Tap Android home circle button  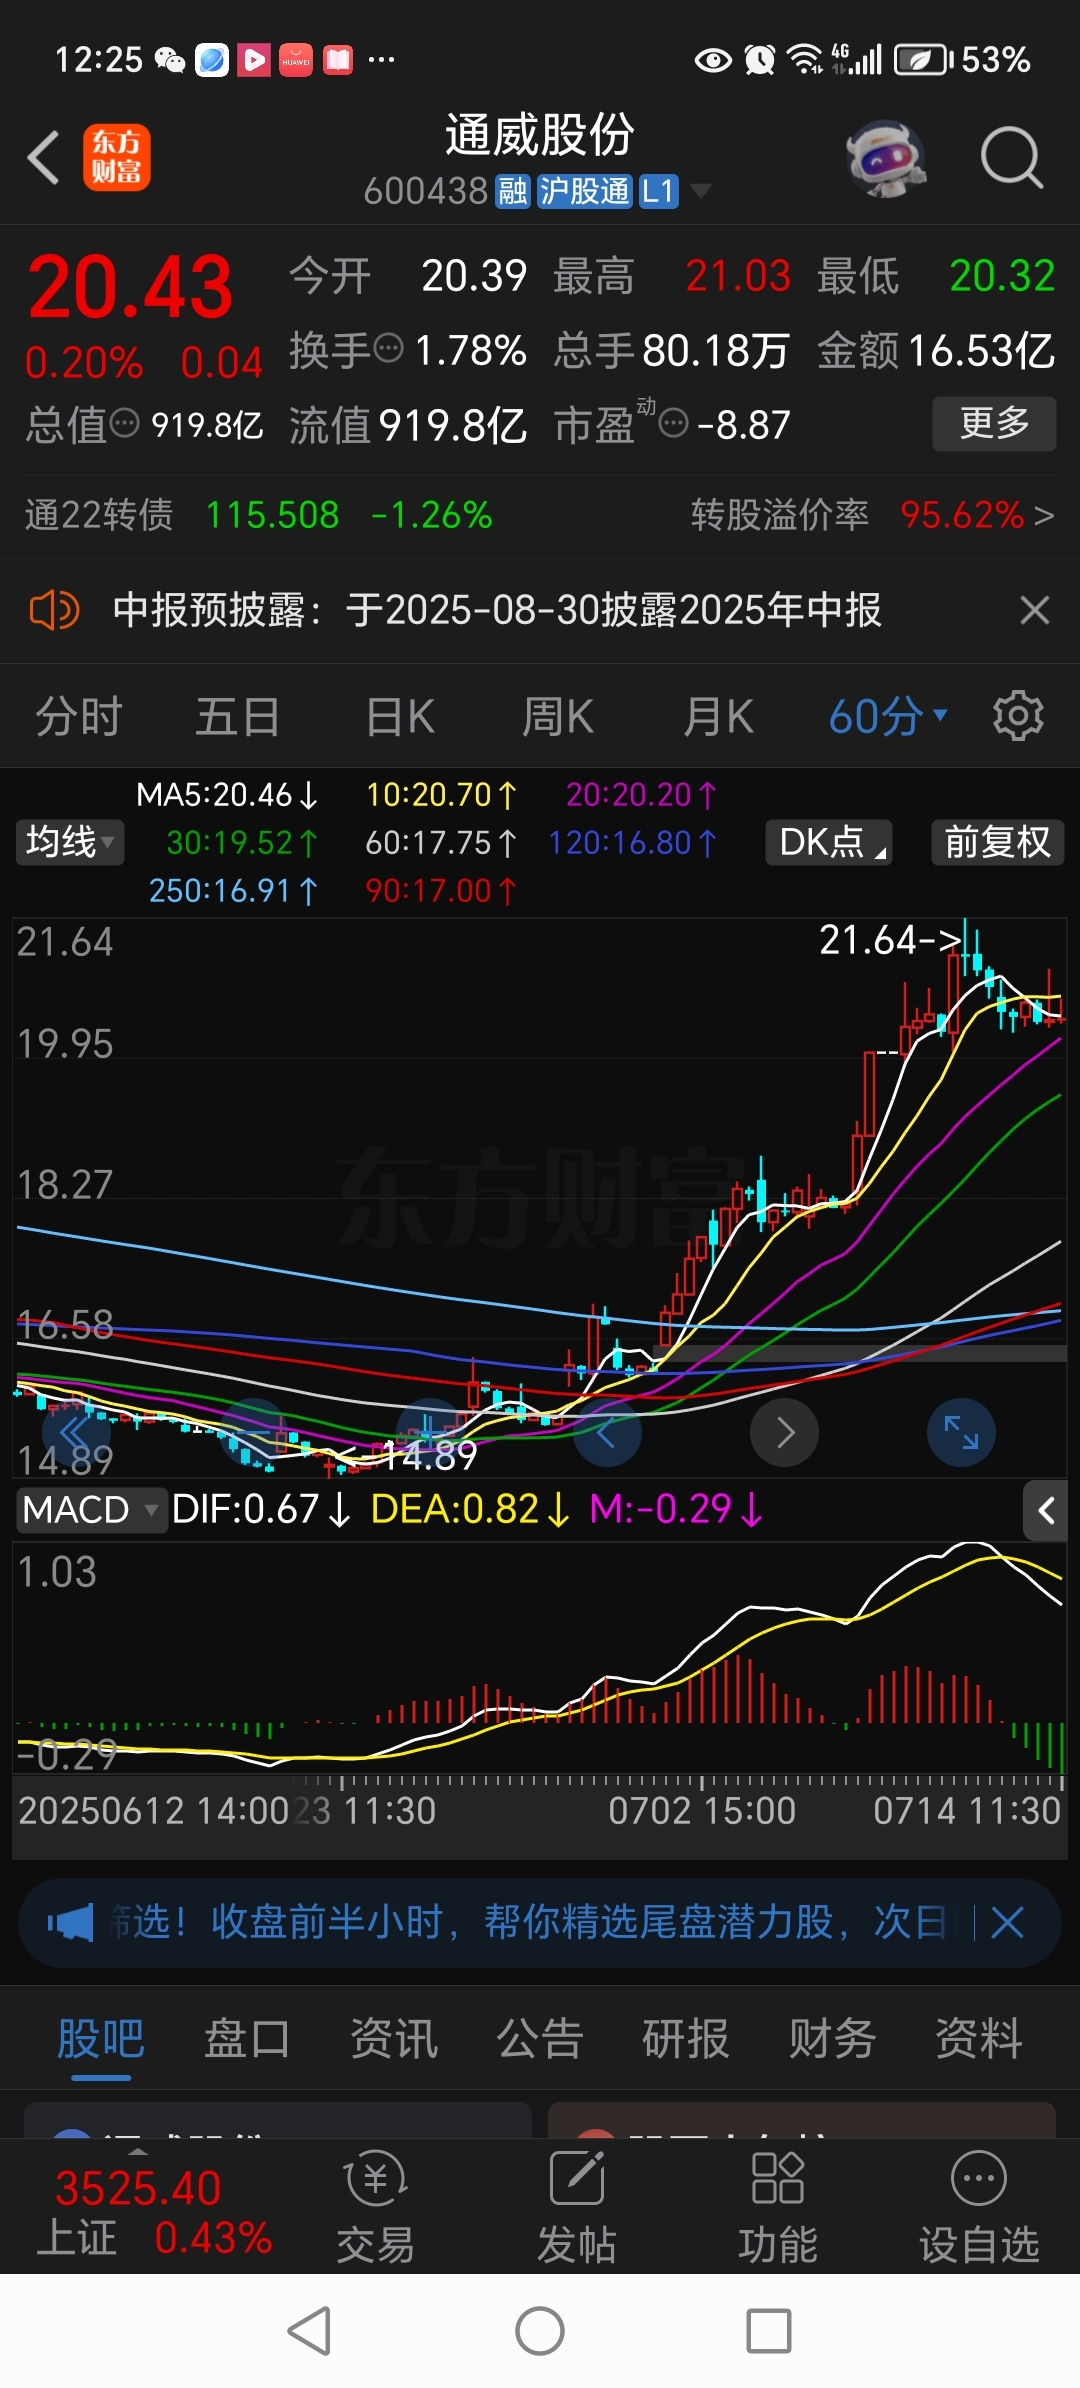(540, 2331)
